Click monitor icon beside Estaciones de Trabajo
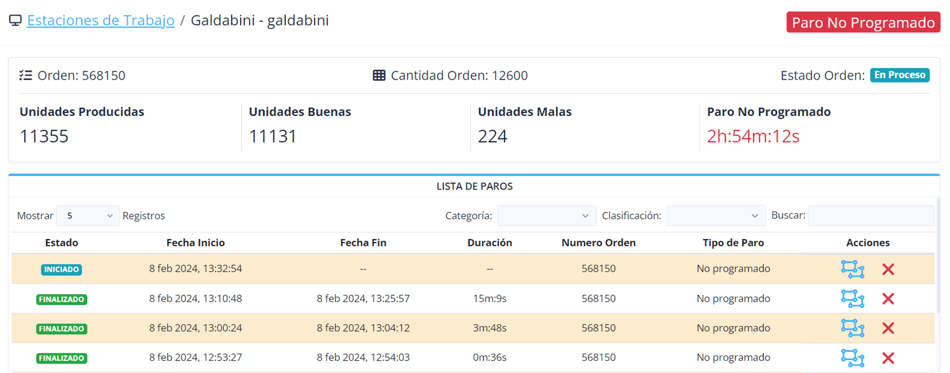The height and width of the screenshot is (373, 950). point(15,21)
